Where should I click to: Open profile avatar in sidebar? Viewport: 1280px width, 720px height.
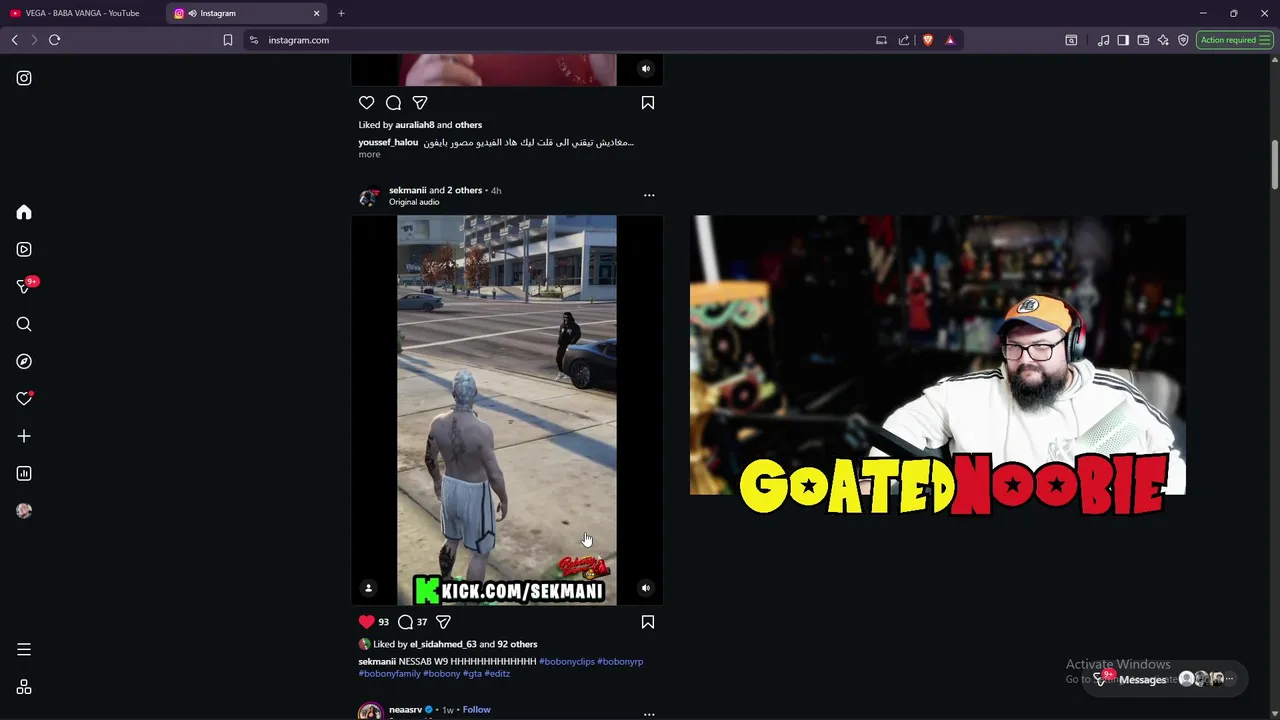click(x=24, y=511)
